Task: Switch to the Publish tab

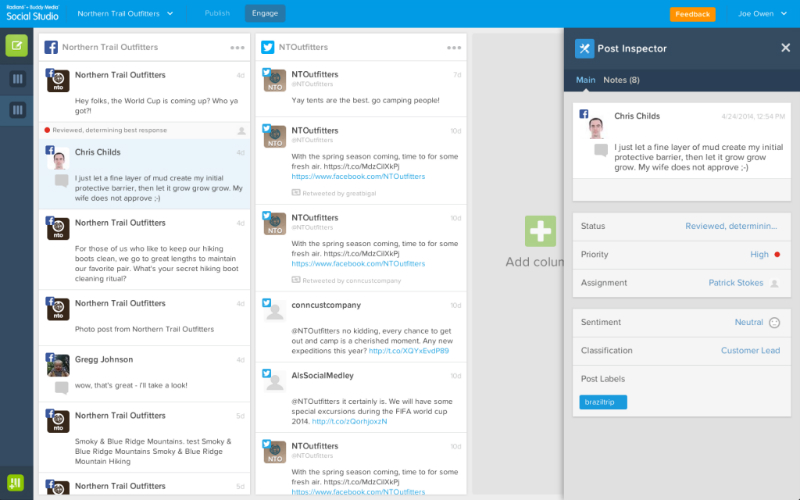Action: [x=217, y=13]
